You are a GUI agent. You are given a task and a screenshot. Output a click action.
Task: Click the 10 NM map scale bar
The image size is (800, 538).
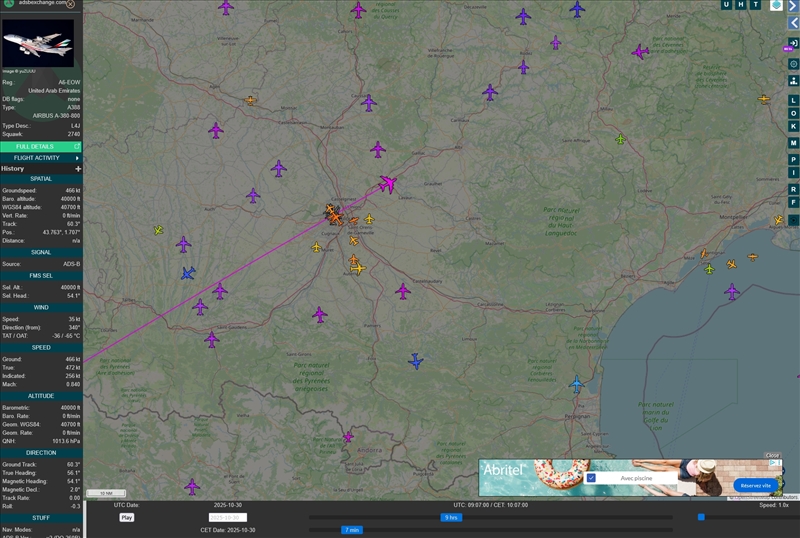click(x=106, y=493)
